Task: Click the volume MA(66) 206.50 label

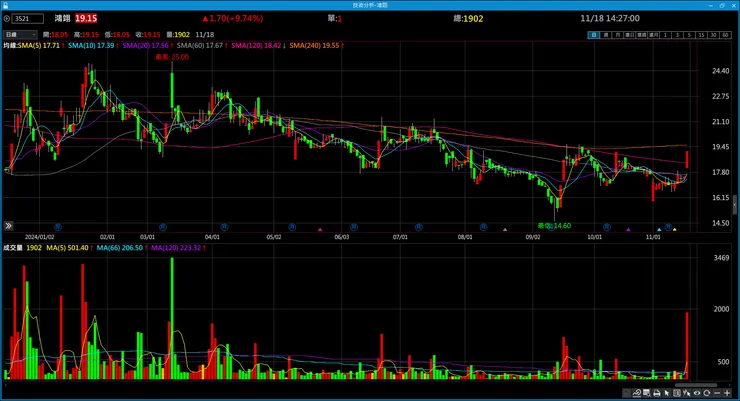Action: pyautogui.click(x=119, y=248)
